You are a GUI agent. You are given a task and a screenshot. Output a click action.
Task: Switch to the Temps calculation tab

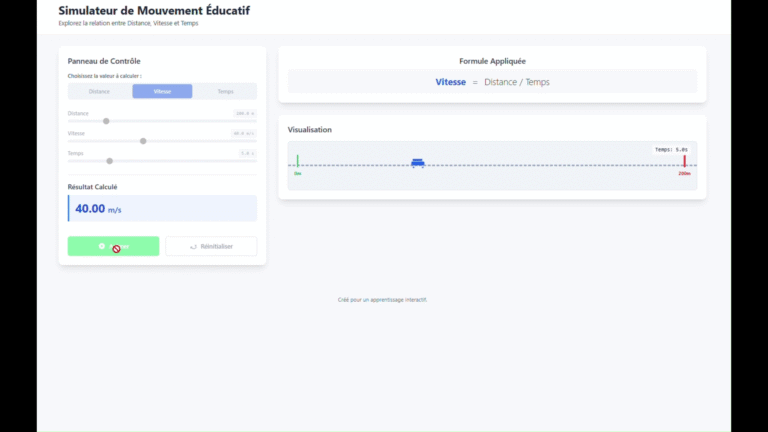[225, 91]
